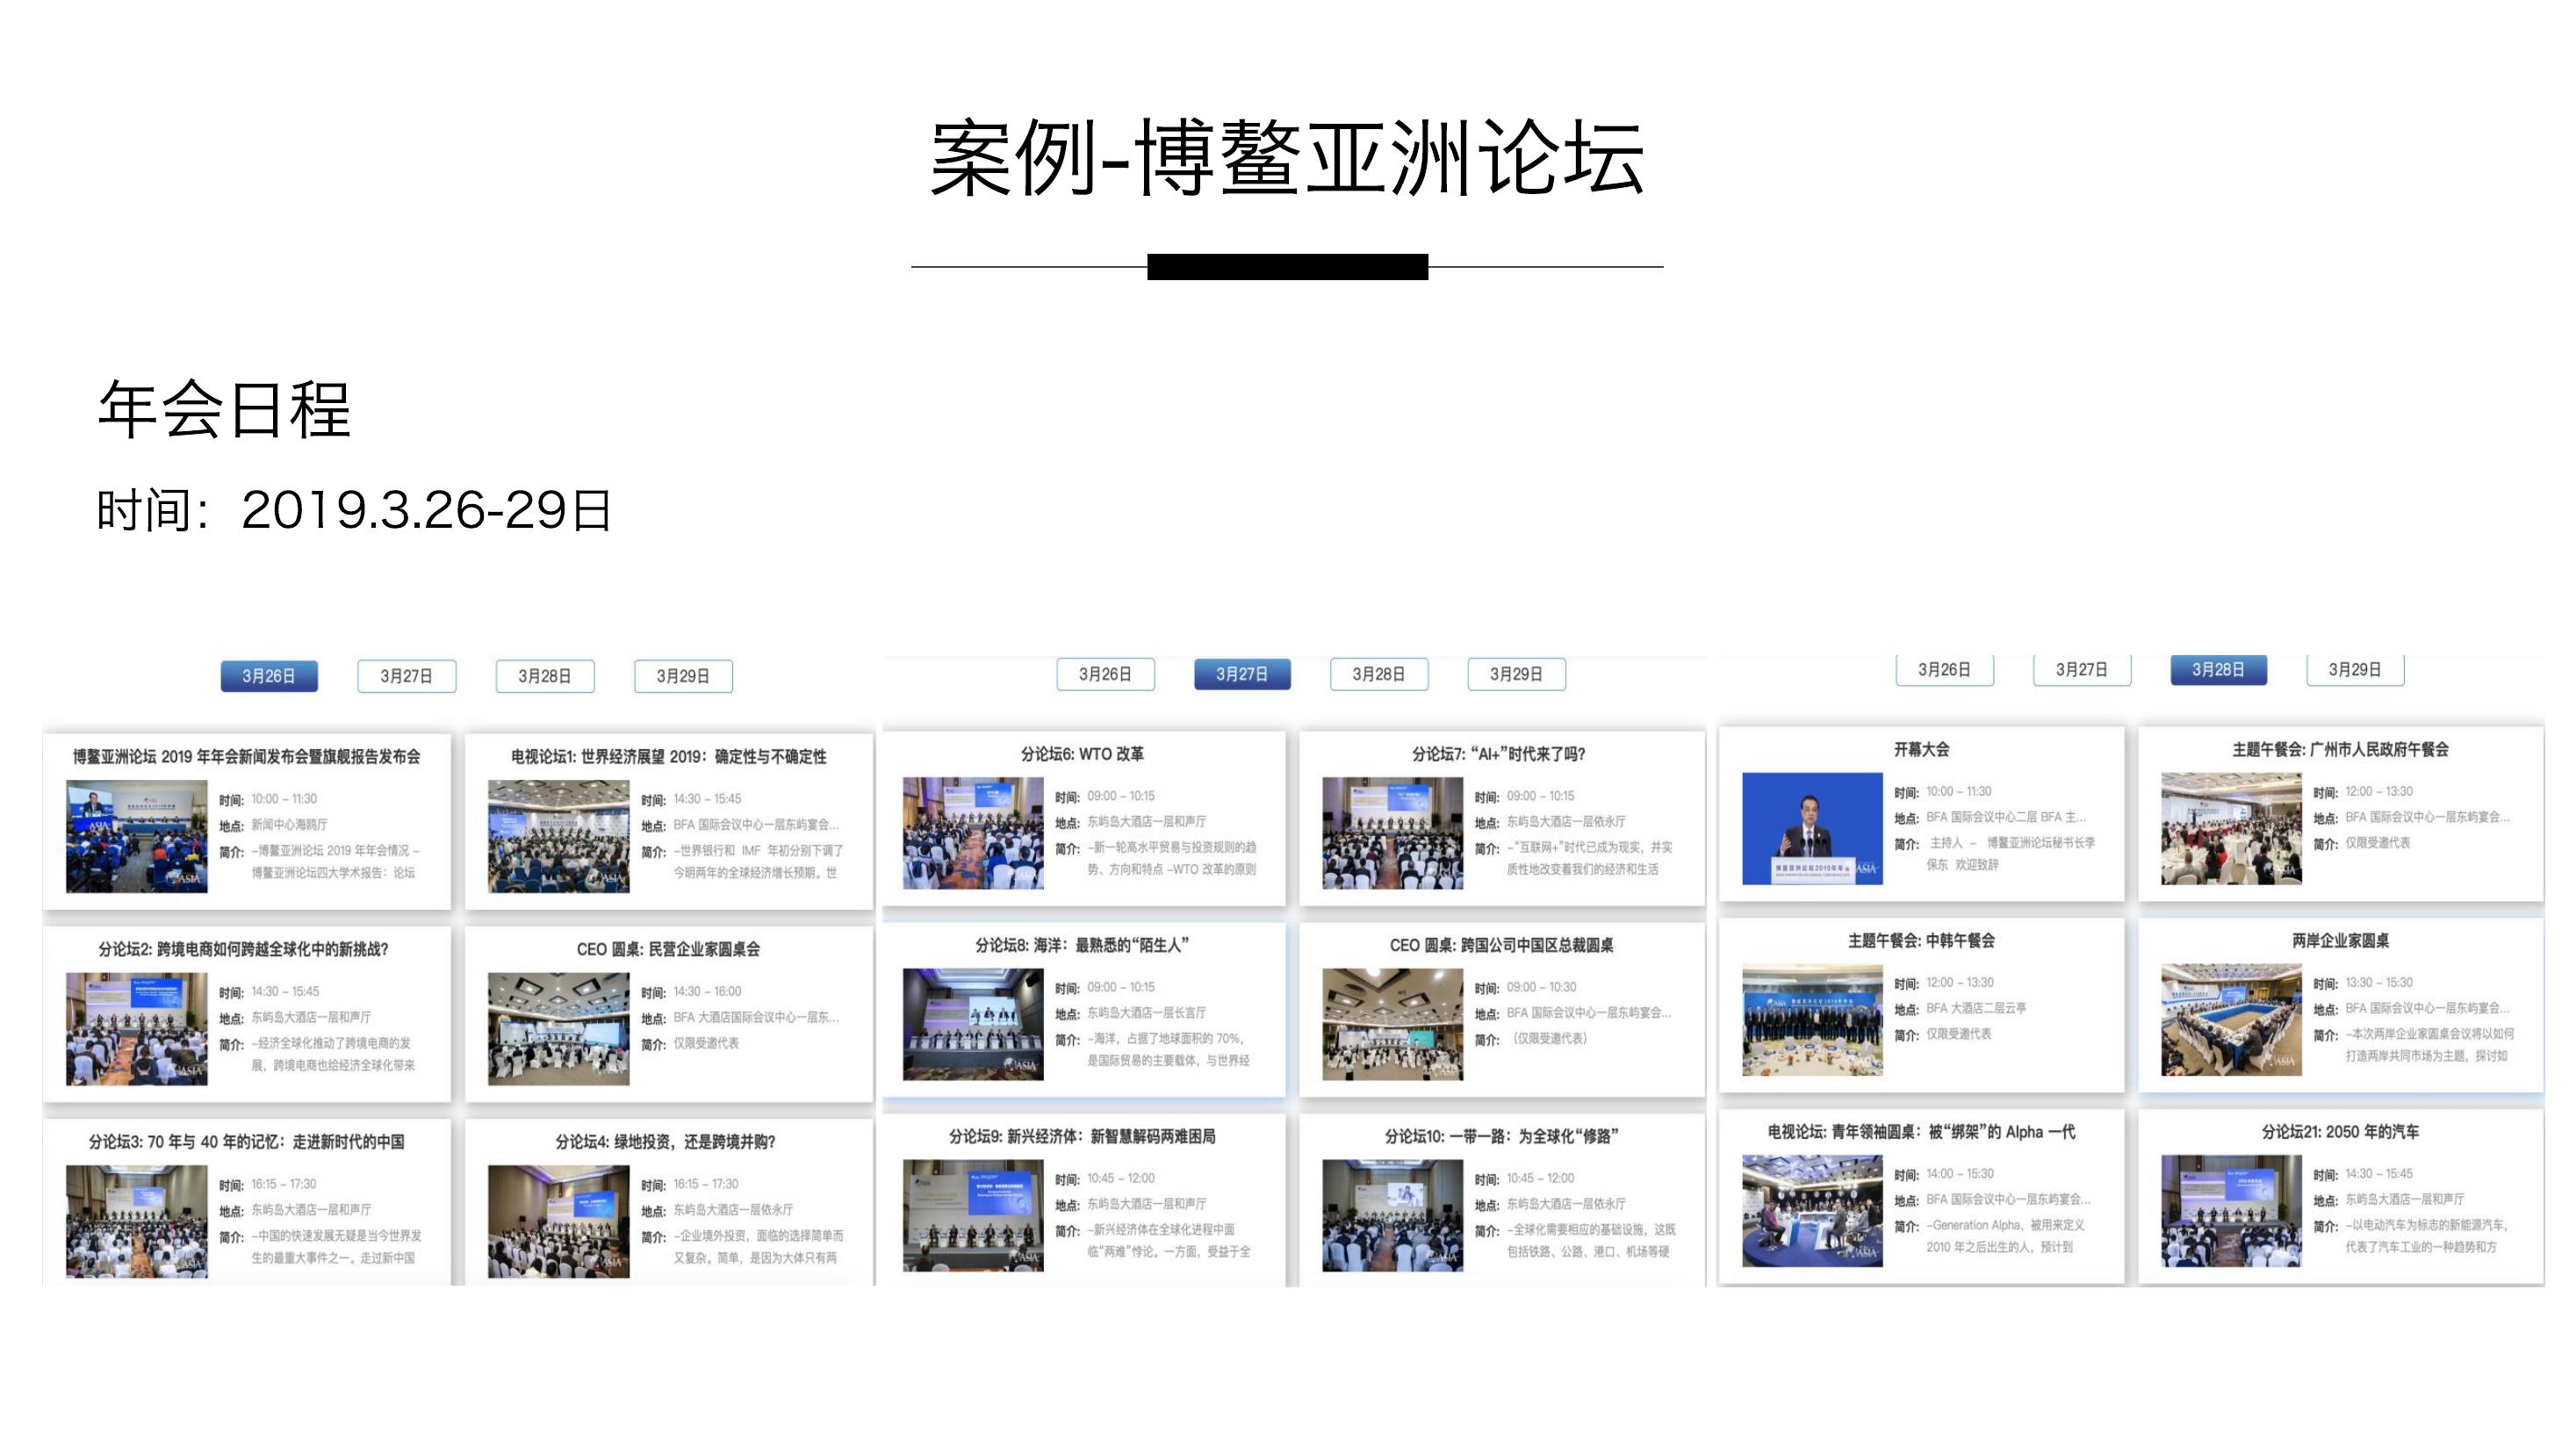Click the 开幕大会 title
The width and height of the screenshot is (2576, 1449).
pyautogui.click(x=1921, y=748)
